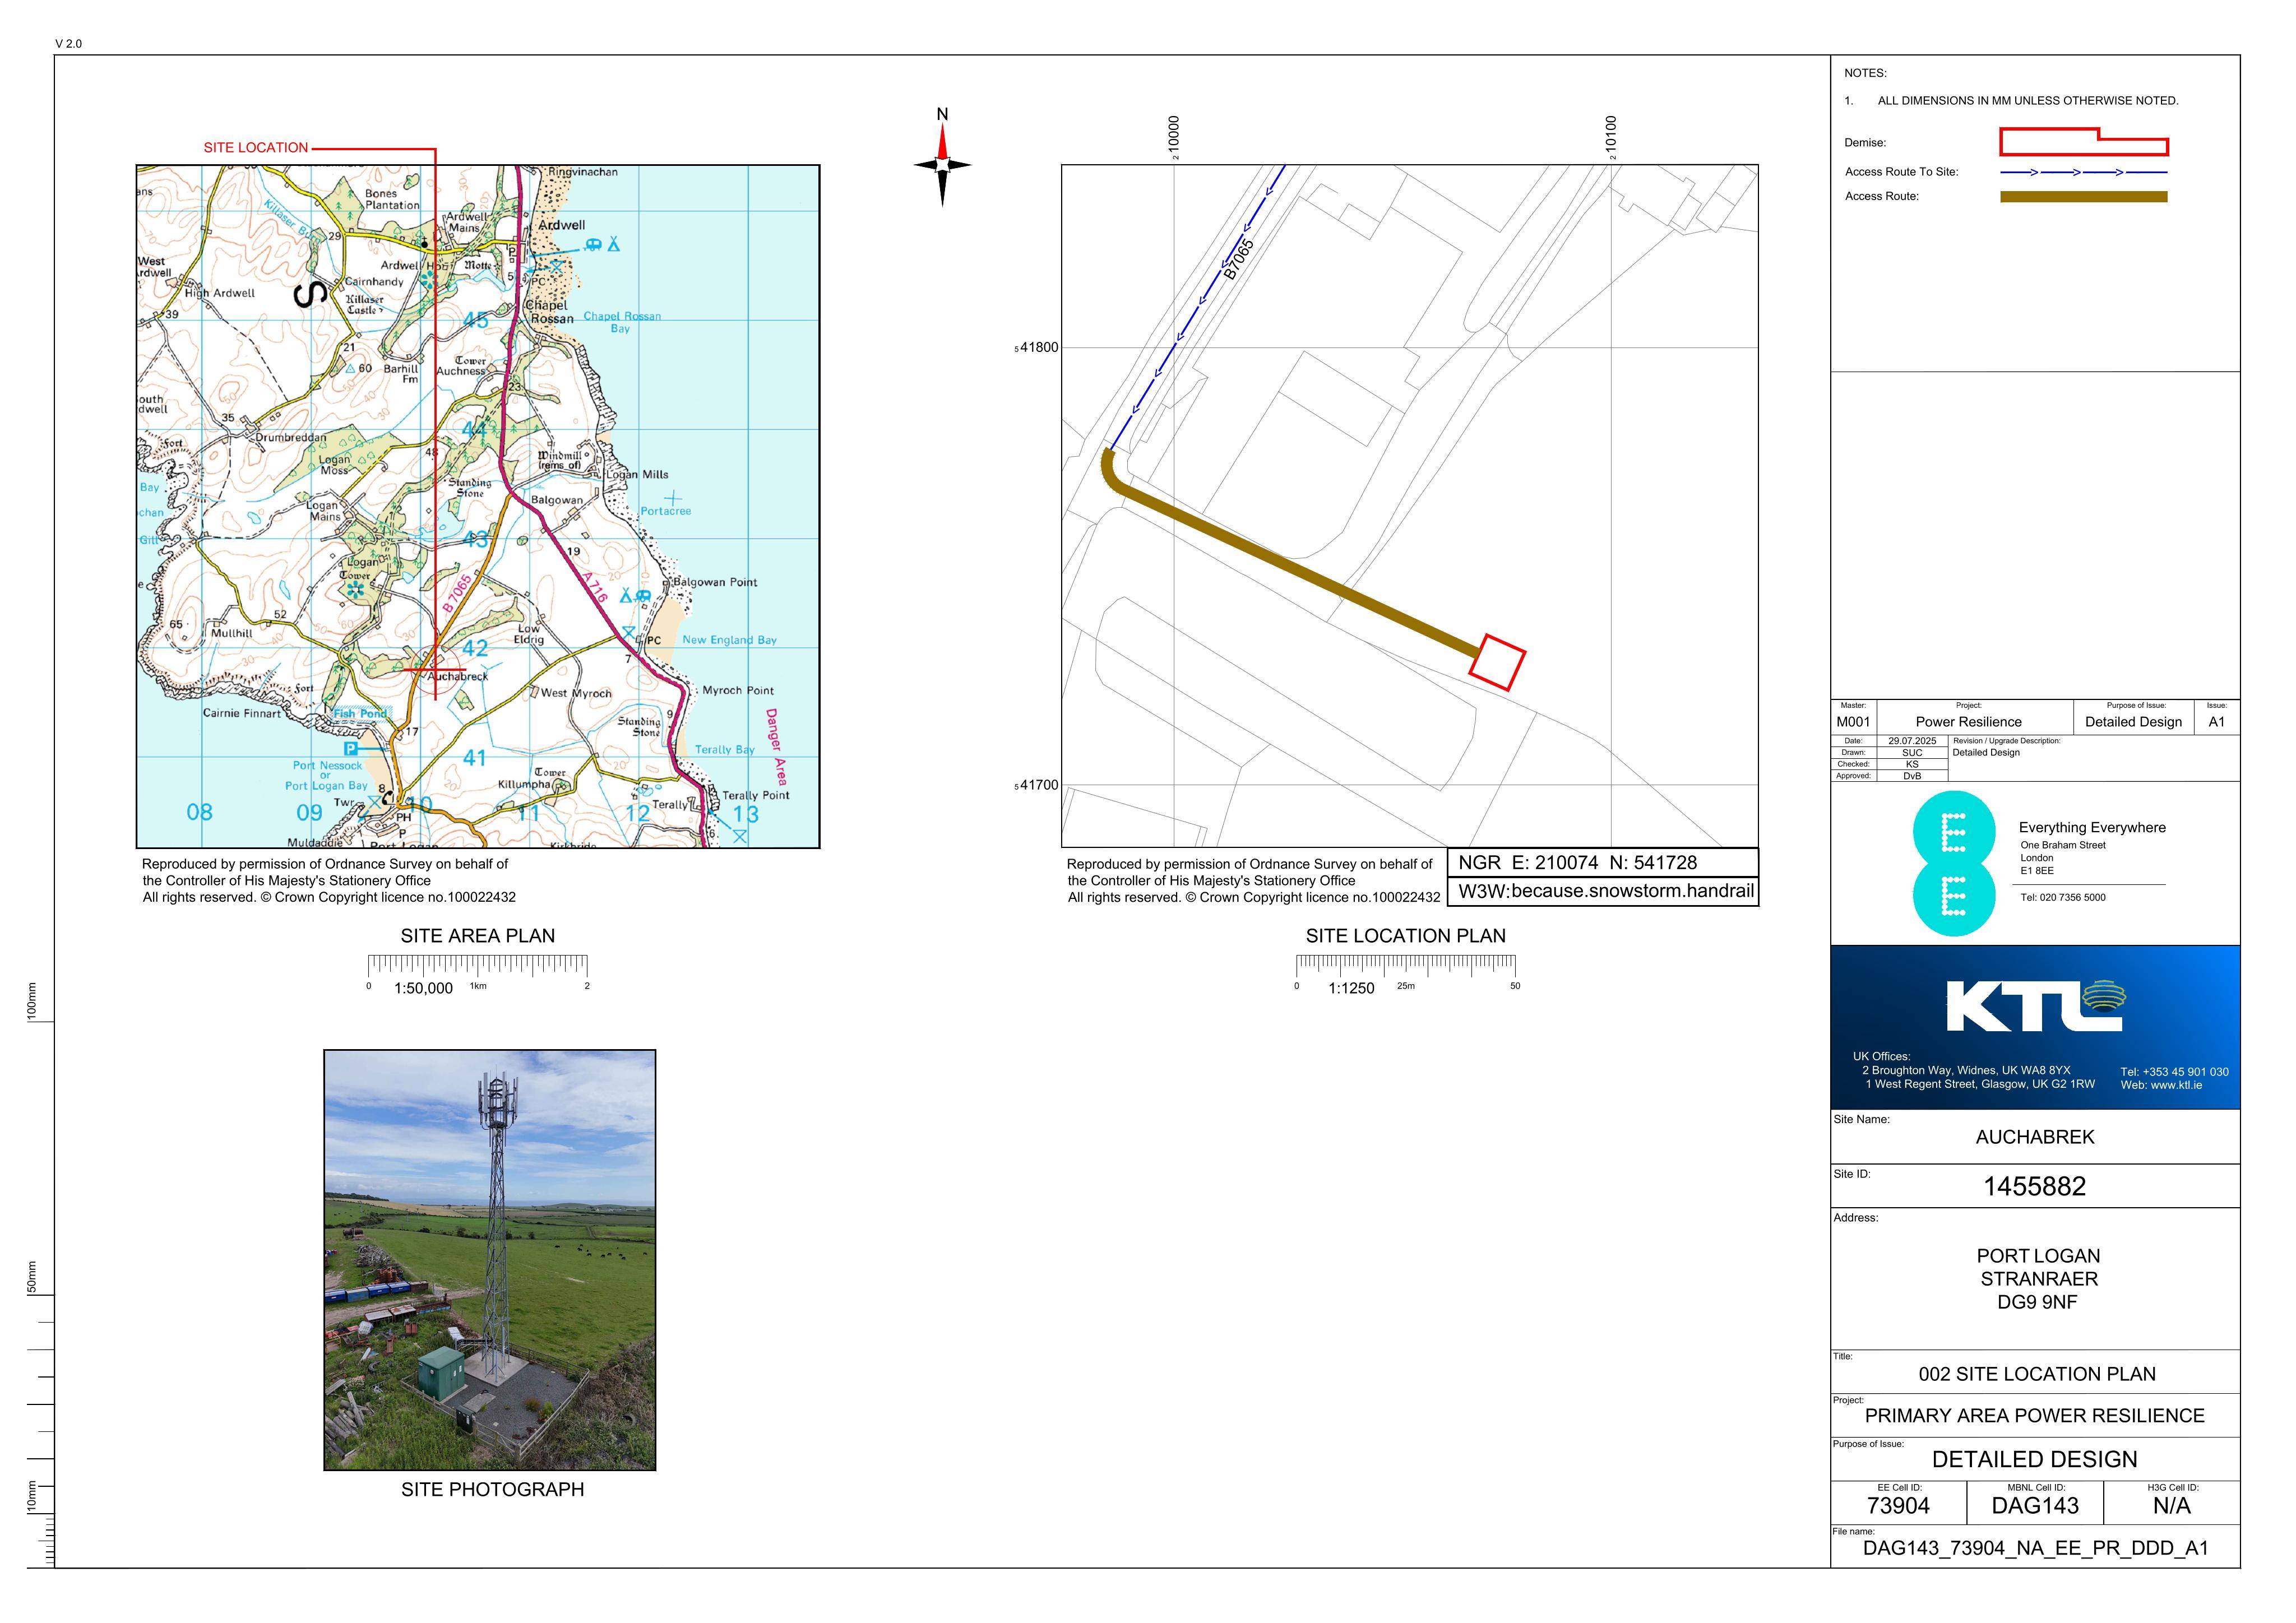The width and height of the screenshot is (2296, 1623).
Task: Click the SITE PHOTOGRAPH caption
Action: (492, 1489)
